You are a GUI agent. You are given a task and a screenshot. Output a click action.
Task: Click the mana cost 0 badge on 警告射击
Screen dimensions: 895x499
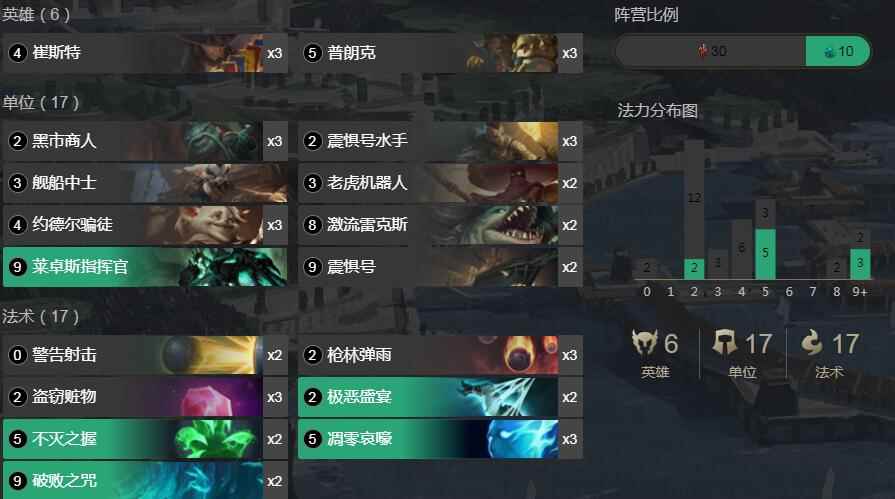17,355
